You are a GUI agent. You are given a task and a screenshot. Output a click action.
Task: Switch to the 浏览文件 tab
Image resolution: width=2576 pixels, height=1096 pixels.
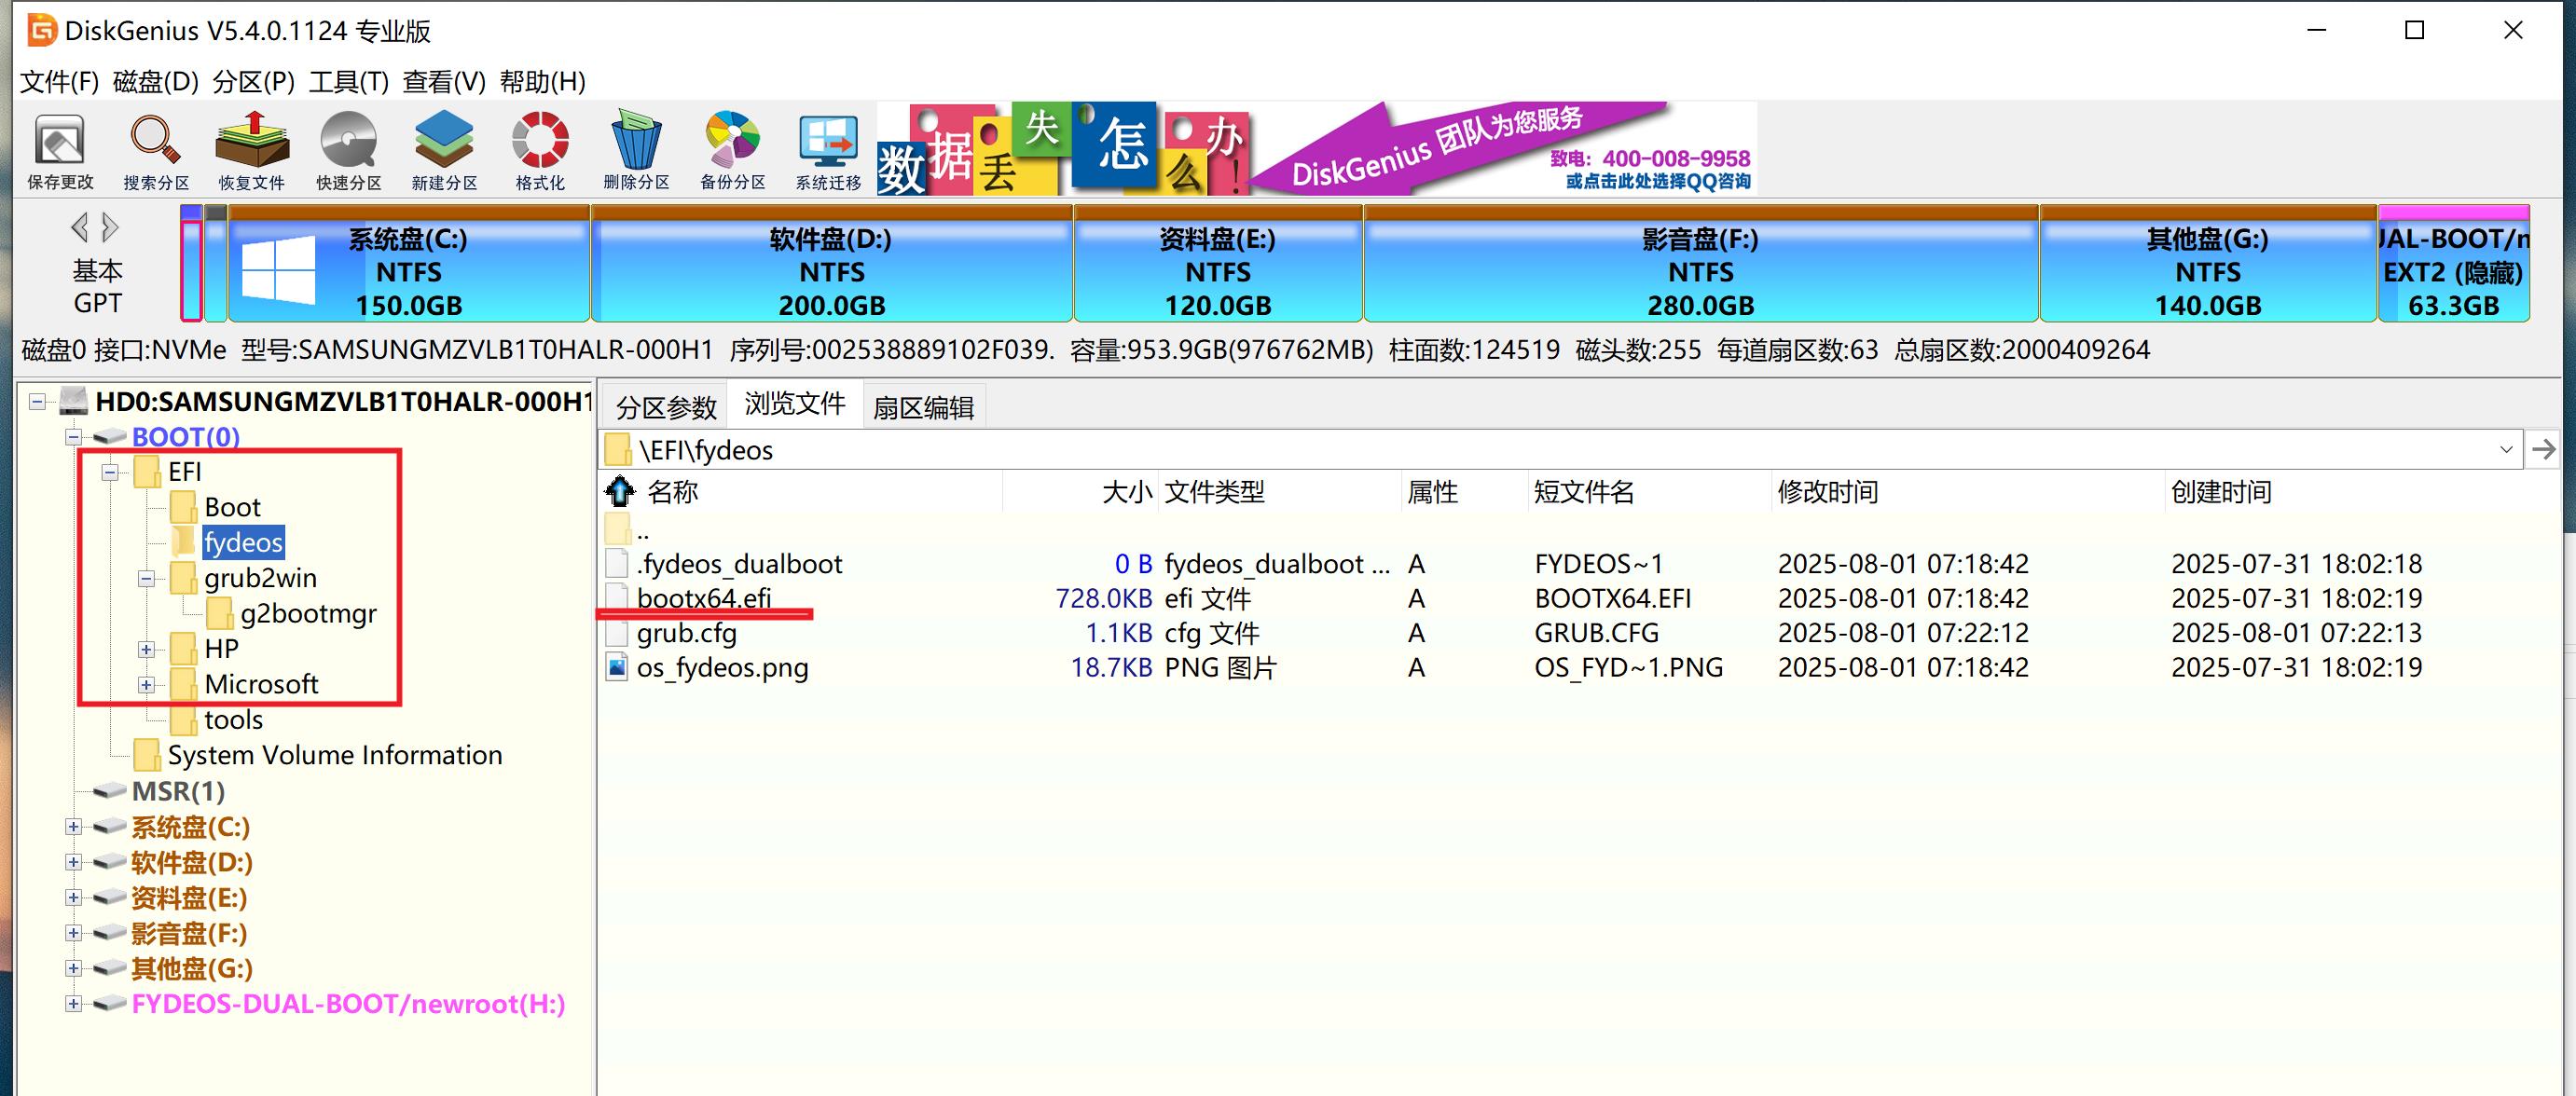click(x=795, y=403)
